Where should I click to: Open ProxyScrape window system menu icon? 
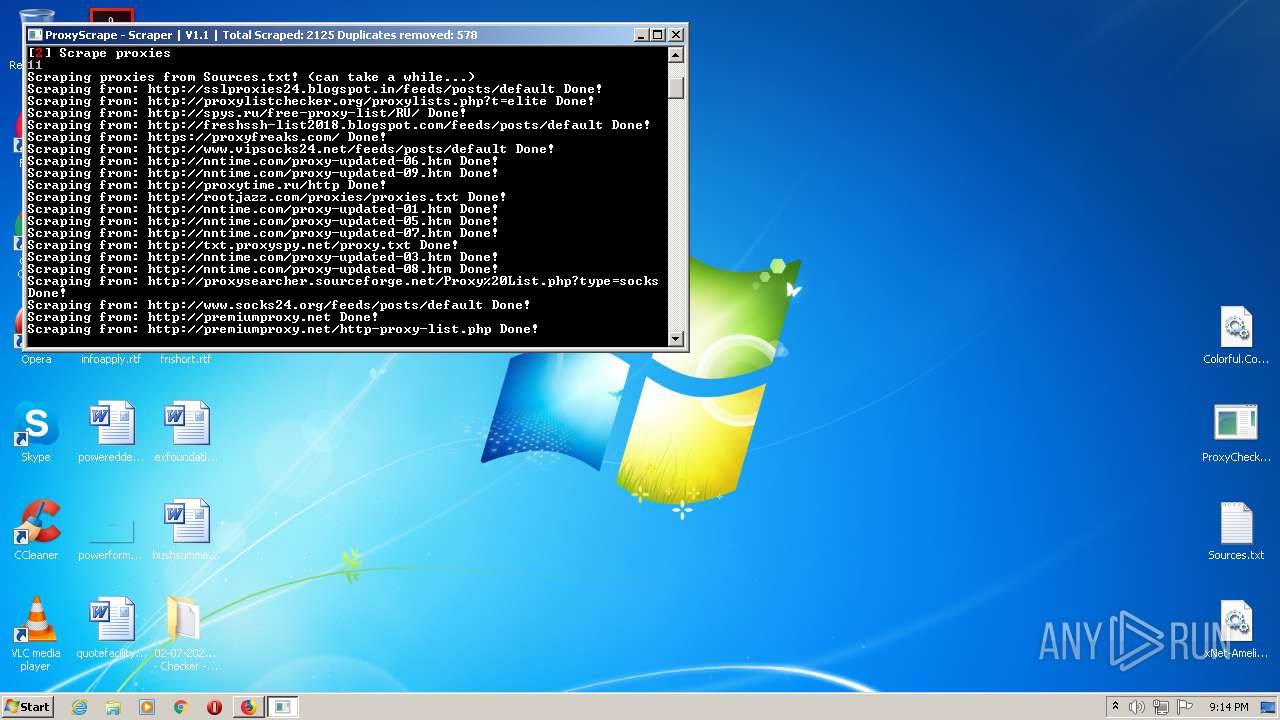tap(35, 34)
